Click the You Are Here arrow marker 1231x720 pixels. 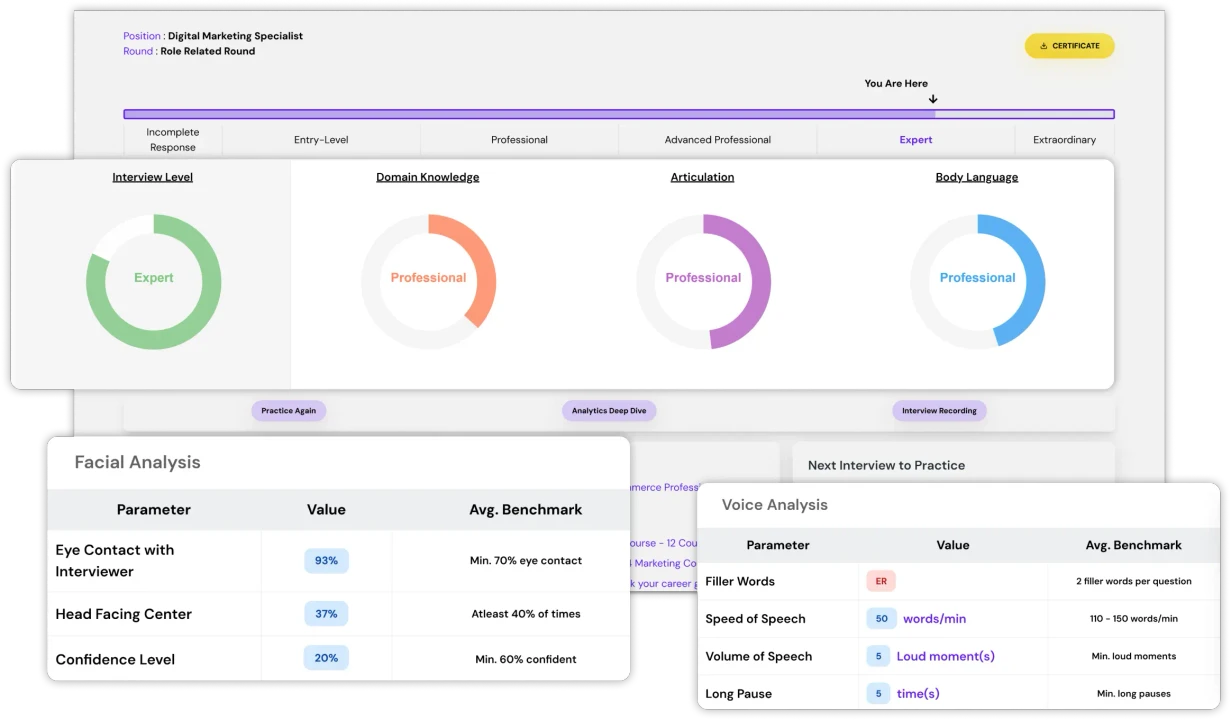pyautogui.click(x=933, y=99)
